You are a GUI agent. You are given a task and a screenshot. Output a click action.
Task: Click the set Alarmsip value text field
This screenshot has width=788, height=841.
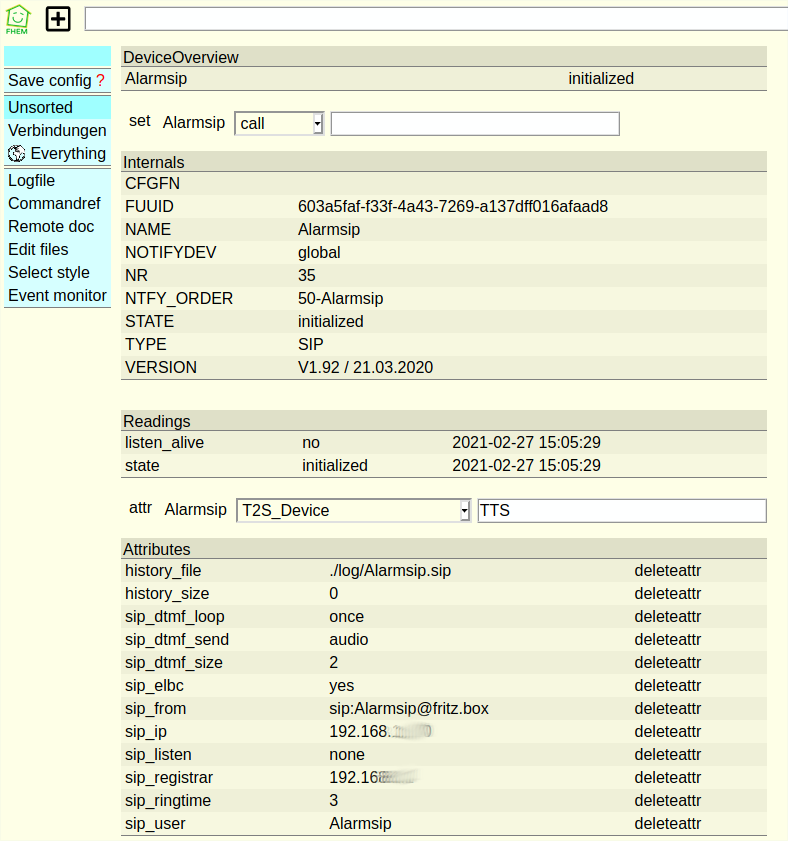(x=475, y=123)
